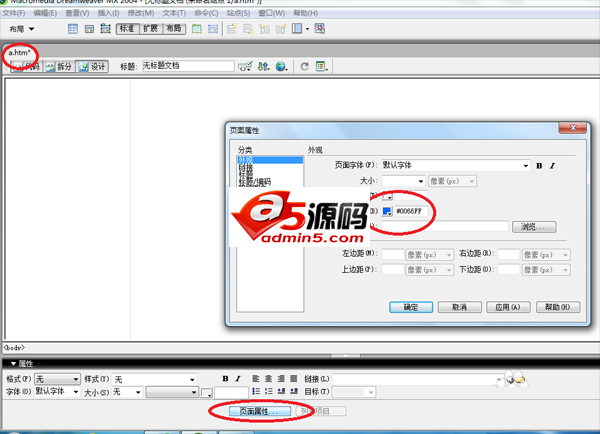
Task: Click insert row above icon
Action: coord(232,29)
